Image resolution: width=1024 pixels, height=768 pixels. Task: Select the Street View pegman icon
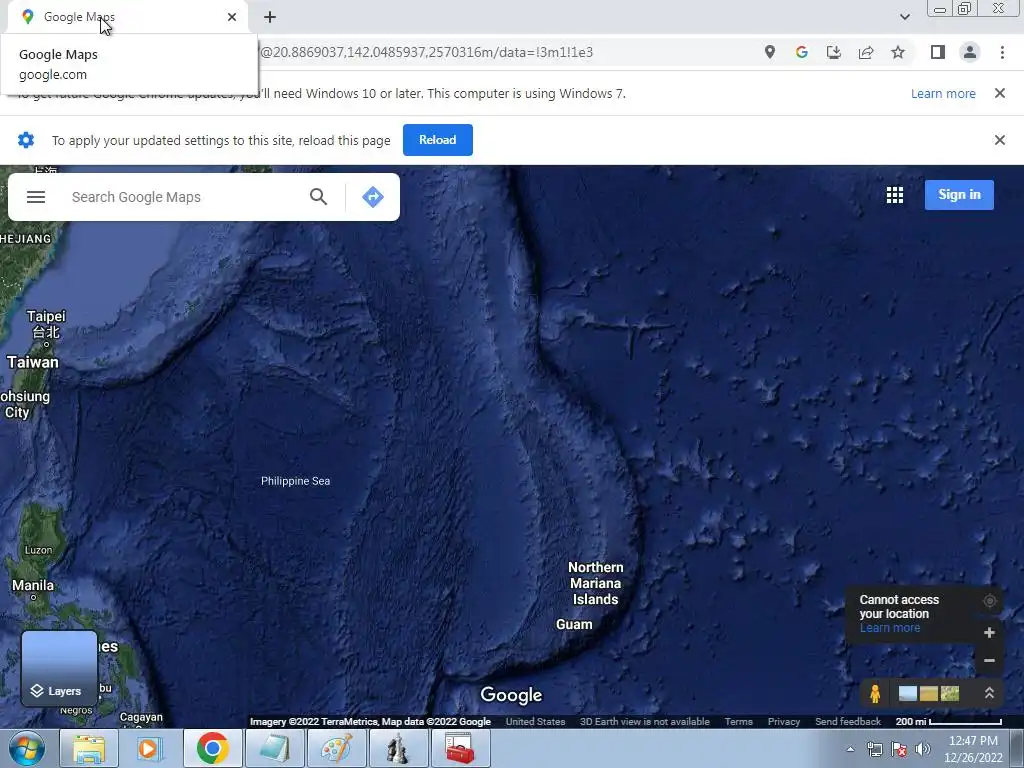tap(875, 693)
